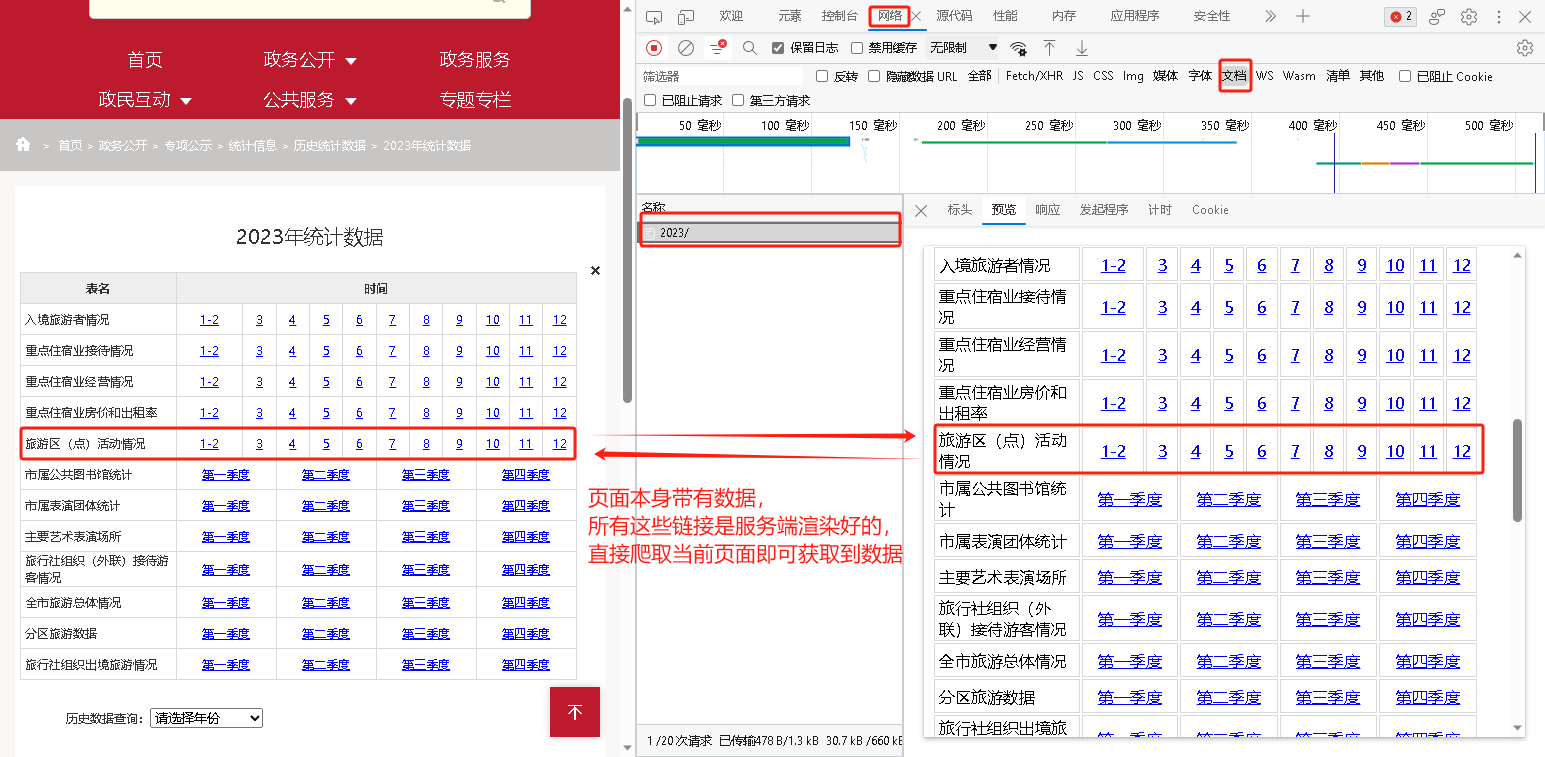Import a HAR file

pos(1049,47)
